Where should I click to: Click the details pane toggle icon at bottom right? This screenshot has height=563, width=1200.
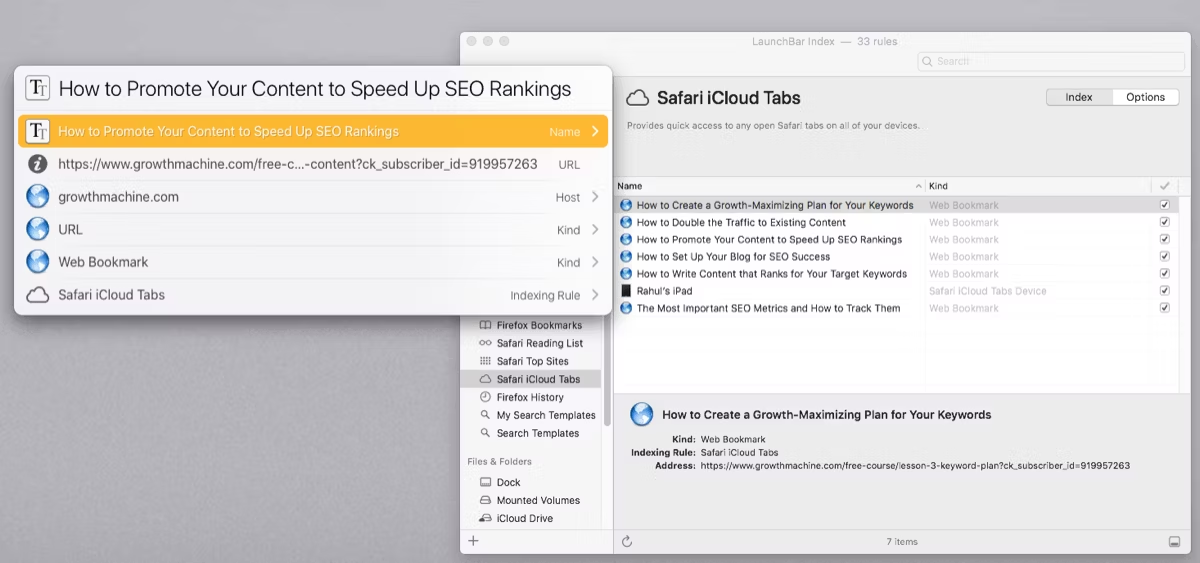point(1174,541)
